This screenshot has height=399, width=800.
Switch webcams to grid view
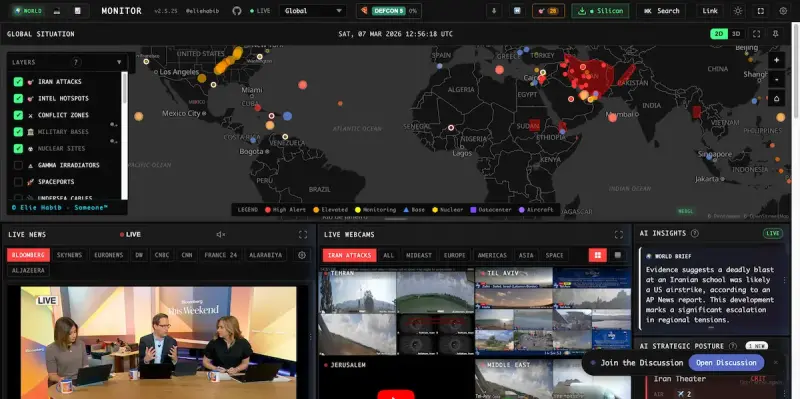tap(597, 255)
